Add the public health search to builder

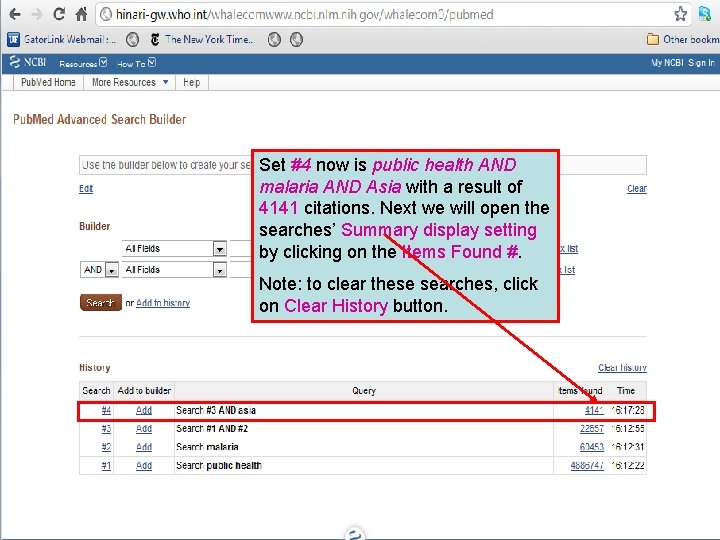point(144,465)
